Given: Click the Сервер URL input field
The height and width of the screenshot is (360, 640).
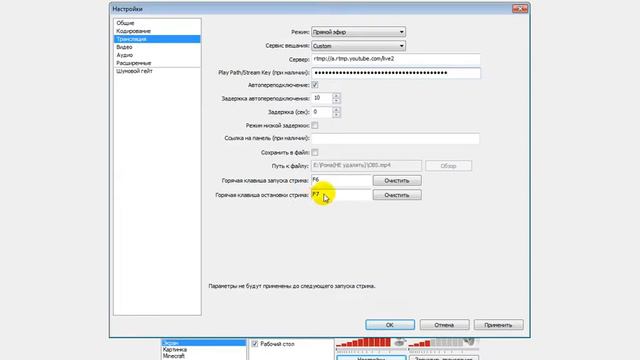Looking at the screenshot, I should click(x=396, y=59).
